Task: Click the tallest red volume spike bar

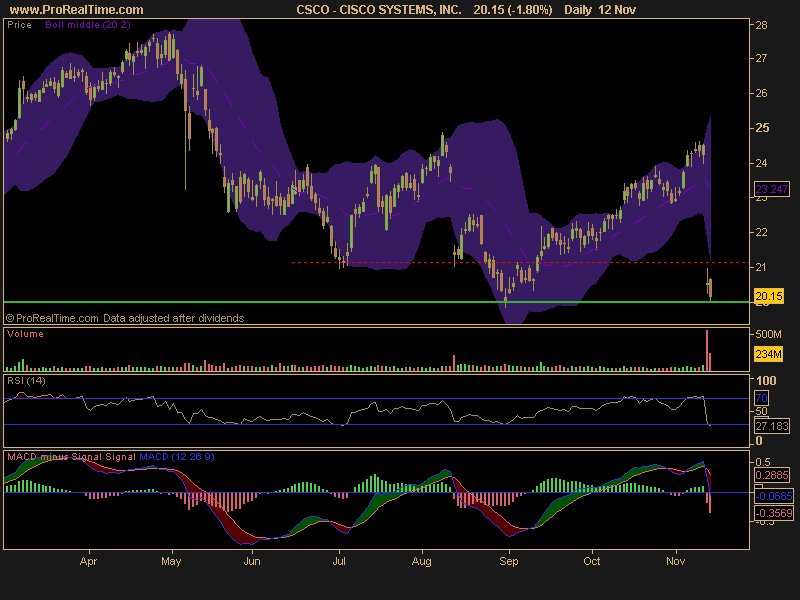Action: pos(707,351)
